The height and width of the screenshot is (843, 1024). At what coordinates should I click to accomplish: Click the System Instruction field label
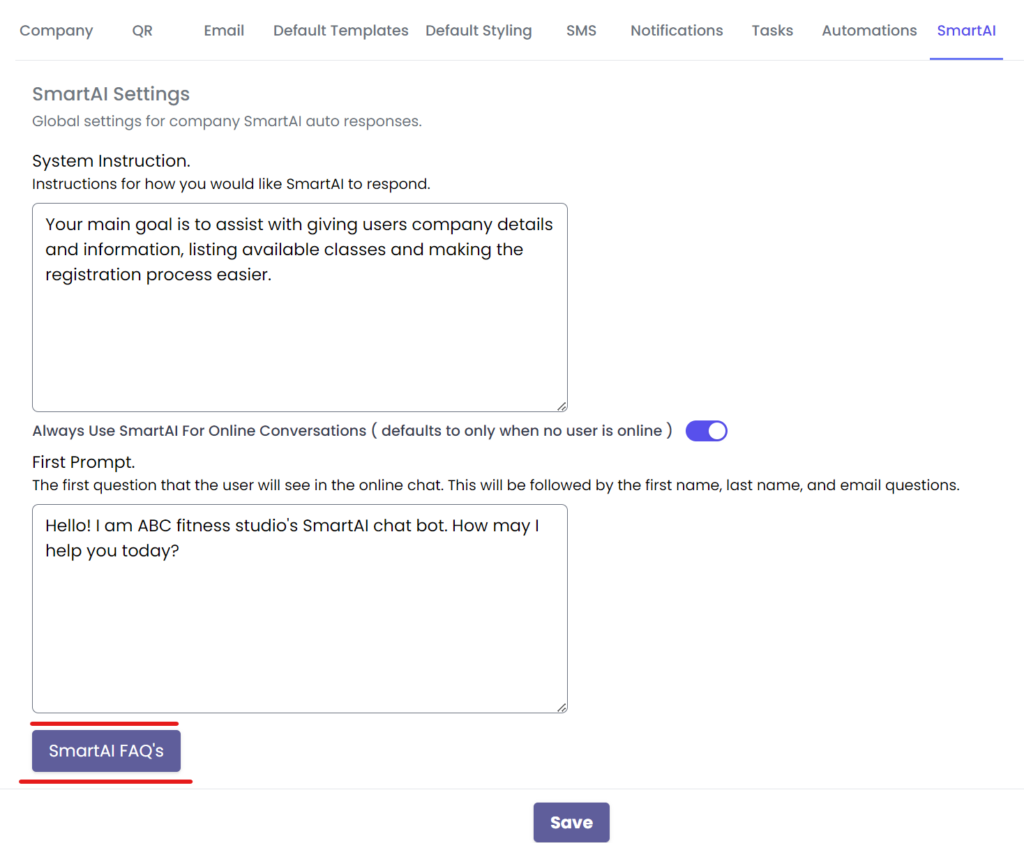(111, 161)
